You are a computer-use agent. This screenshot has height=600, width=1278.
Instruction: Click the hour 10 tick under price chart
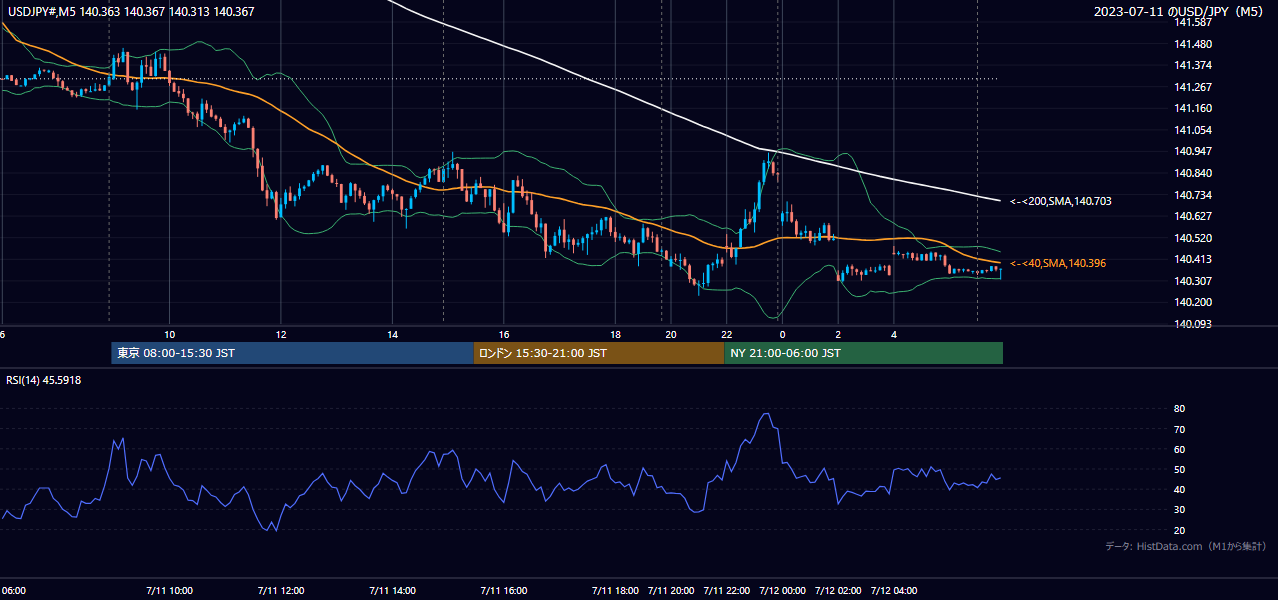coord(169,334)
